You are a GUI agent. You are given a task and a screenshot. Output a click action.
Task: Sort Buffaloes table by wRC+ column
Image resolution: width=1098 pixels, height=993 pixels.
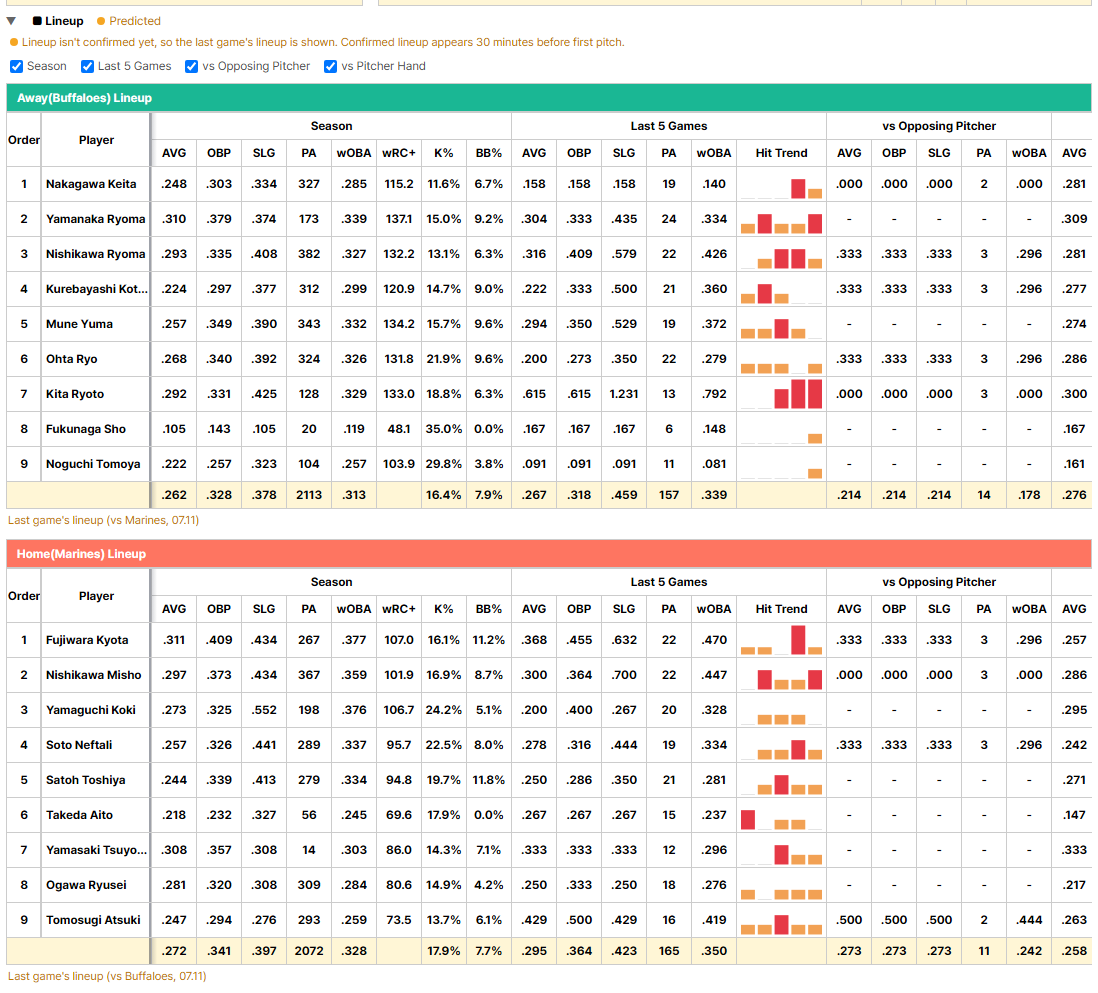coord(398,153)
